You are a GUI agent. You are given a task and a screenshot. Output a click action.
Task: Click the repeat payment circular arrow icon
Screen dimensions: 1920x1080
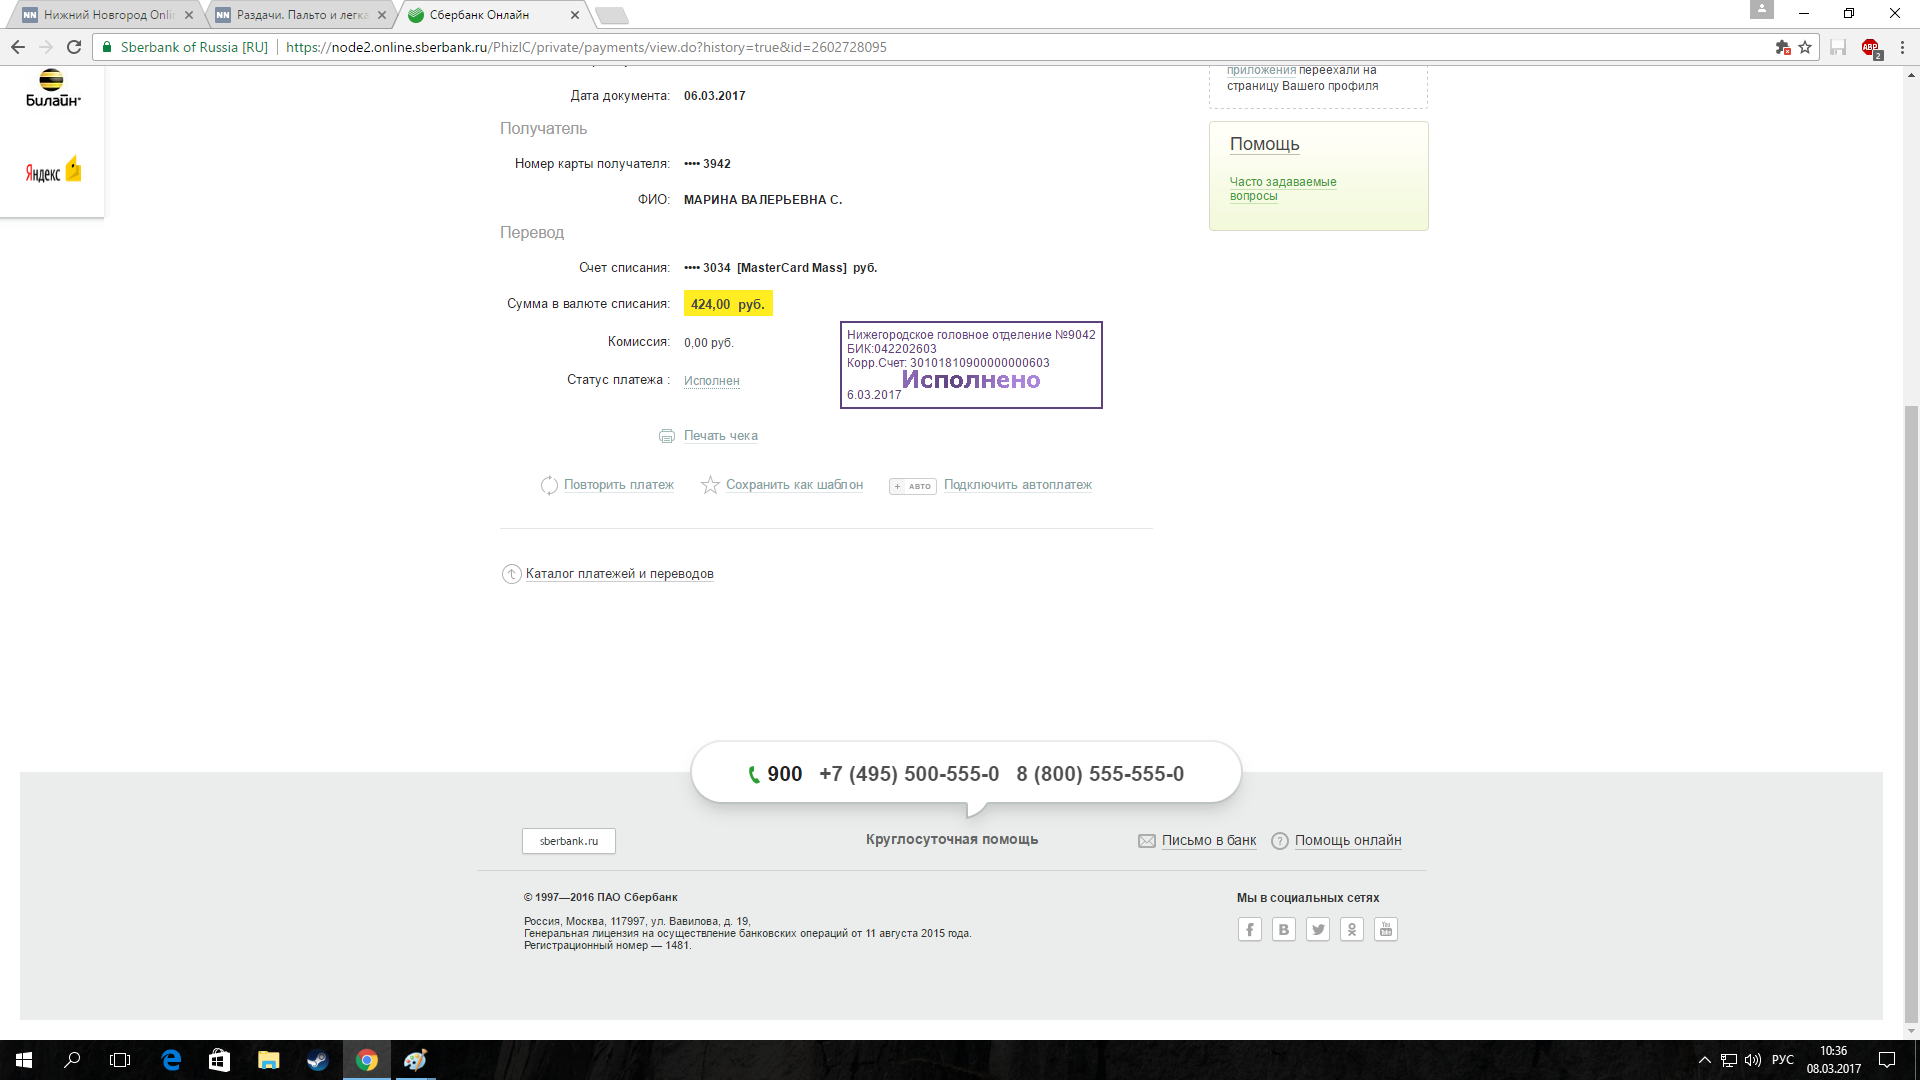[549, 485]
